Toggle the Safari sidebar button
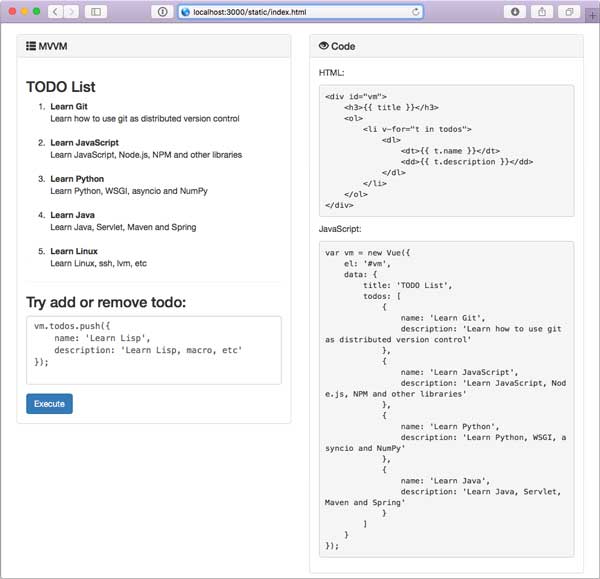This screenshot has height=579, width=600. click(96, 12)
